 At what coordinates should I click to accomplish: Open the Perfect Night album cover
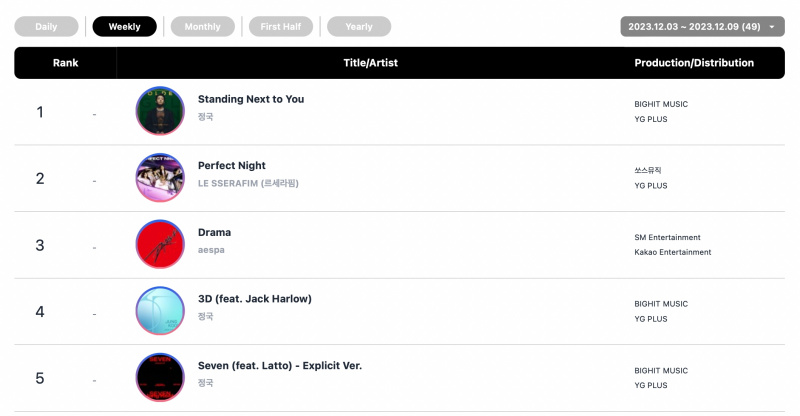pos(160,178)
